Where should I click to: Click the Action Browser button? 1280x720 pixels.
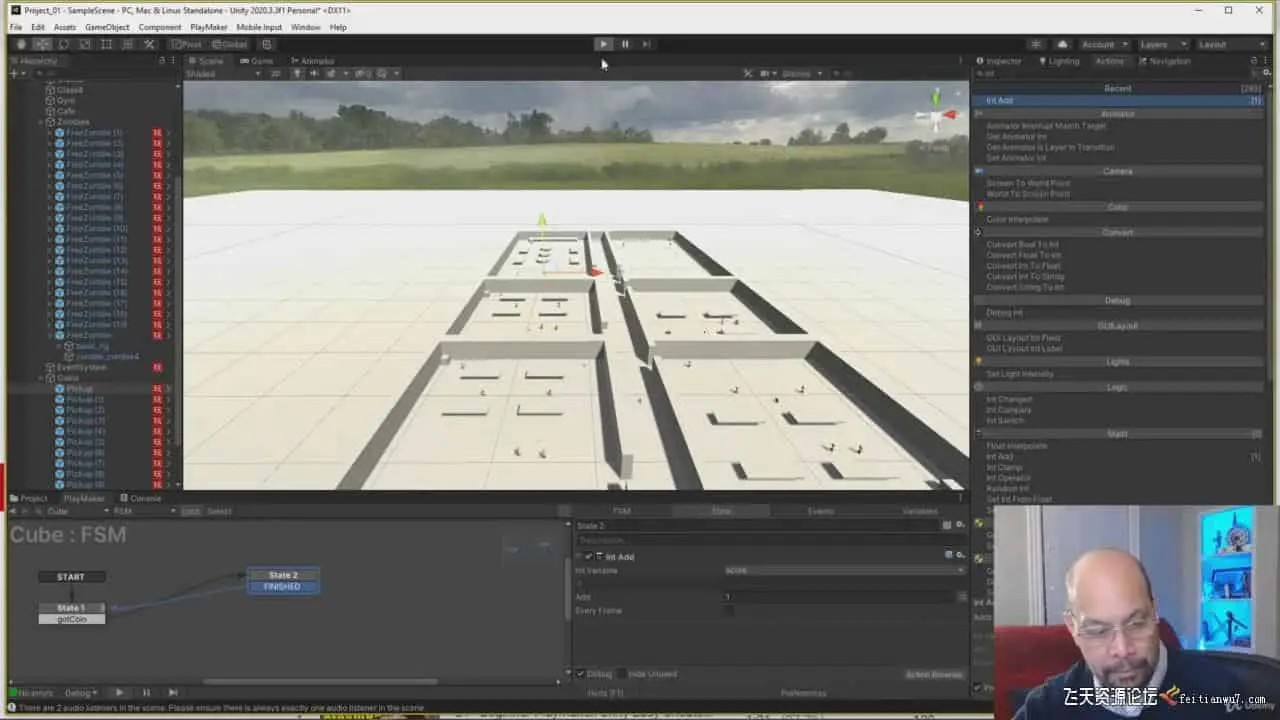(x=934, y=674)
